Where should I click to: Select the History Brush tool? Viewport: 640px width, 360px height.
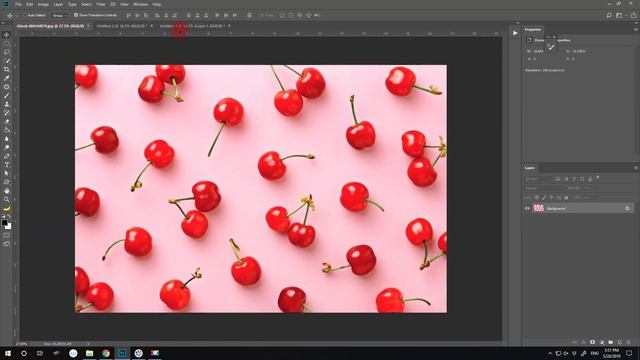click(x=7, y=113)
